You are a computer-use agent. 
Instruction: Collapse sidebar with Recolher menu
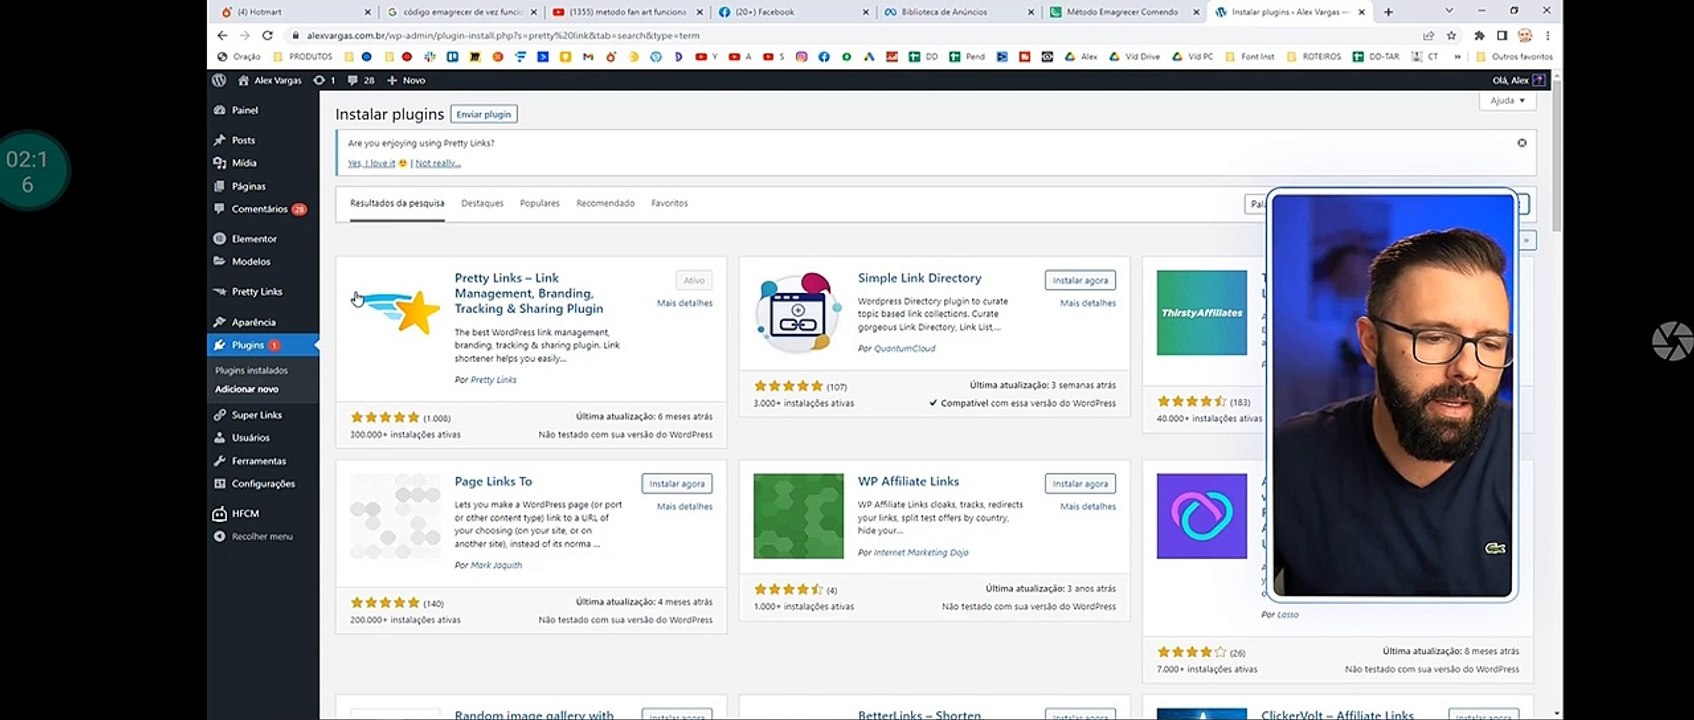[254, 537]
